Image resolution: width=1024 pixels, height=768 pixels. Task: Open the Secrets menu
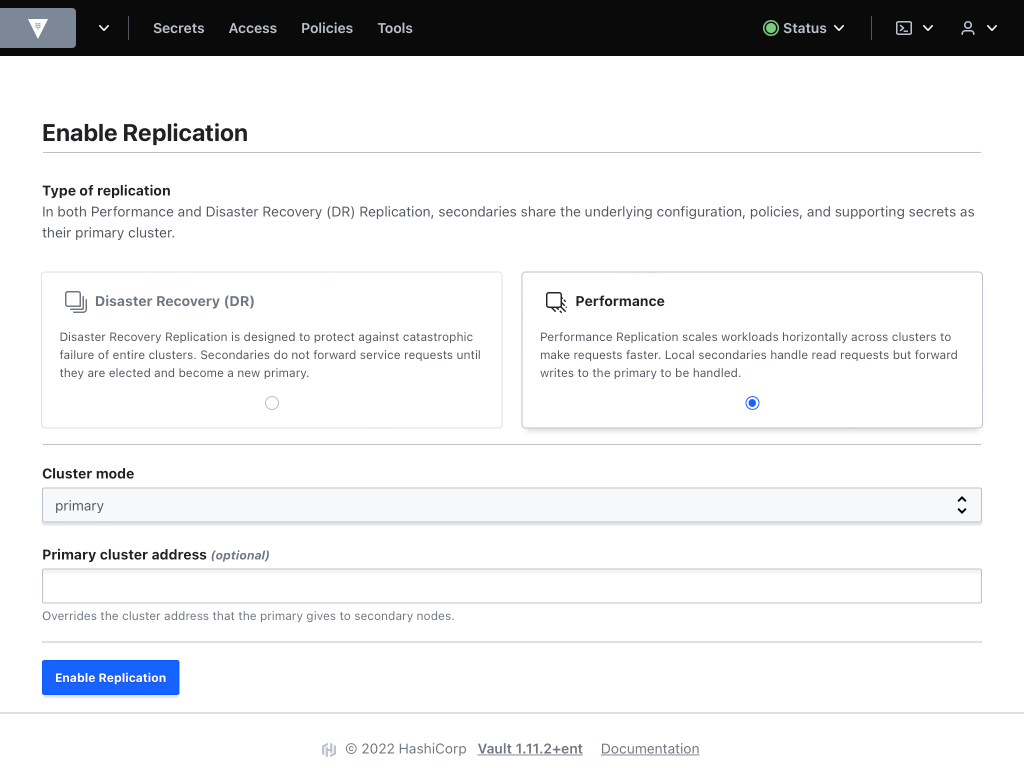[178, 28]
